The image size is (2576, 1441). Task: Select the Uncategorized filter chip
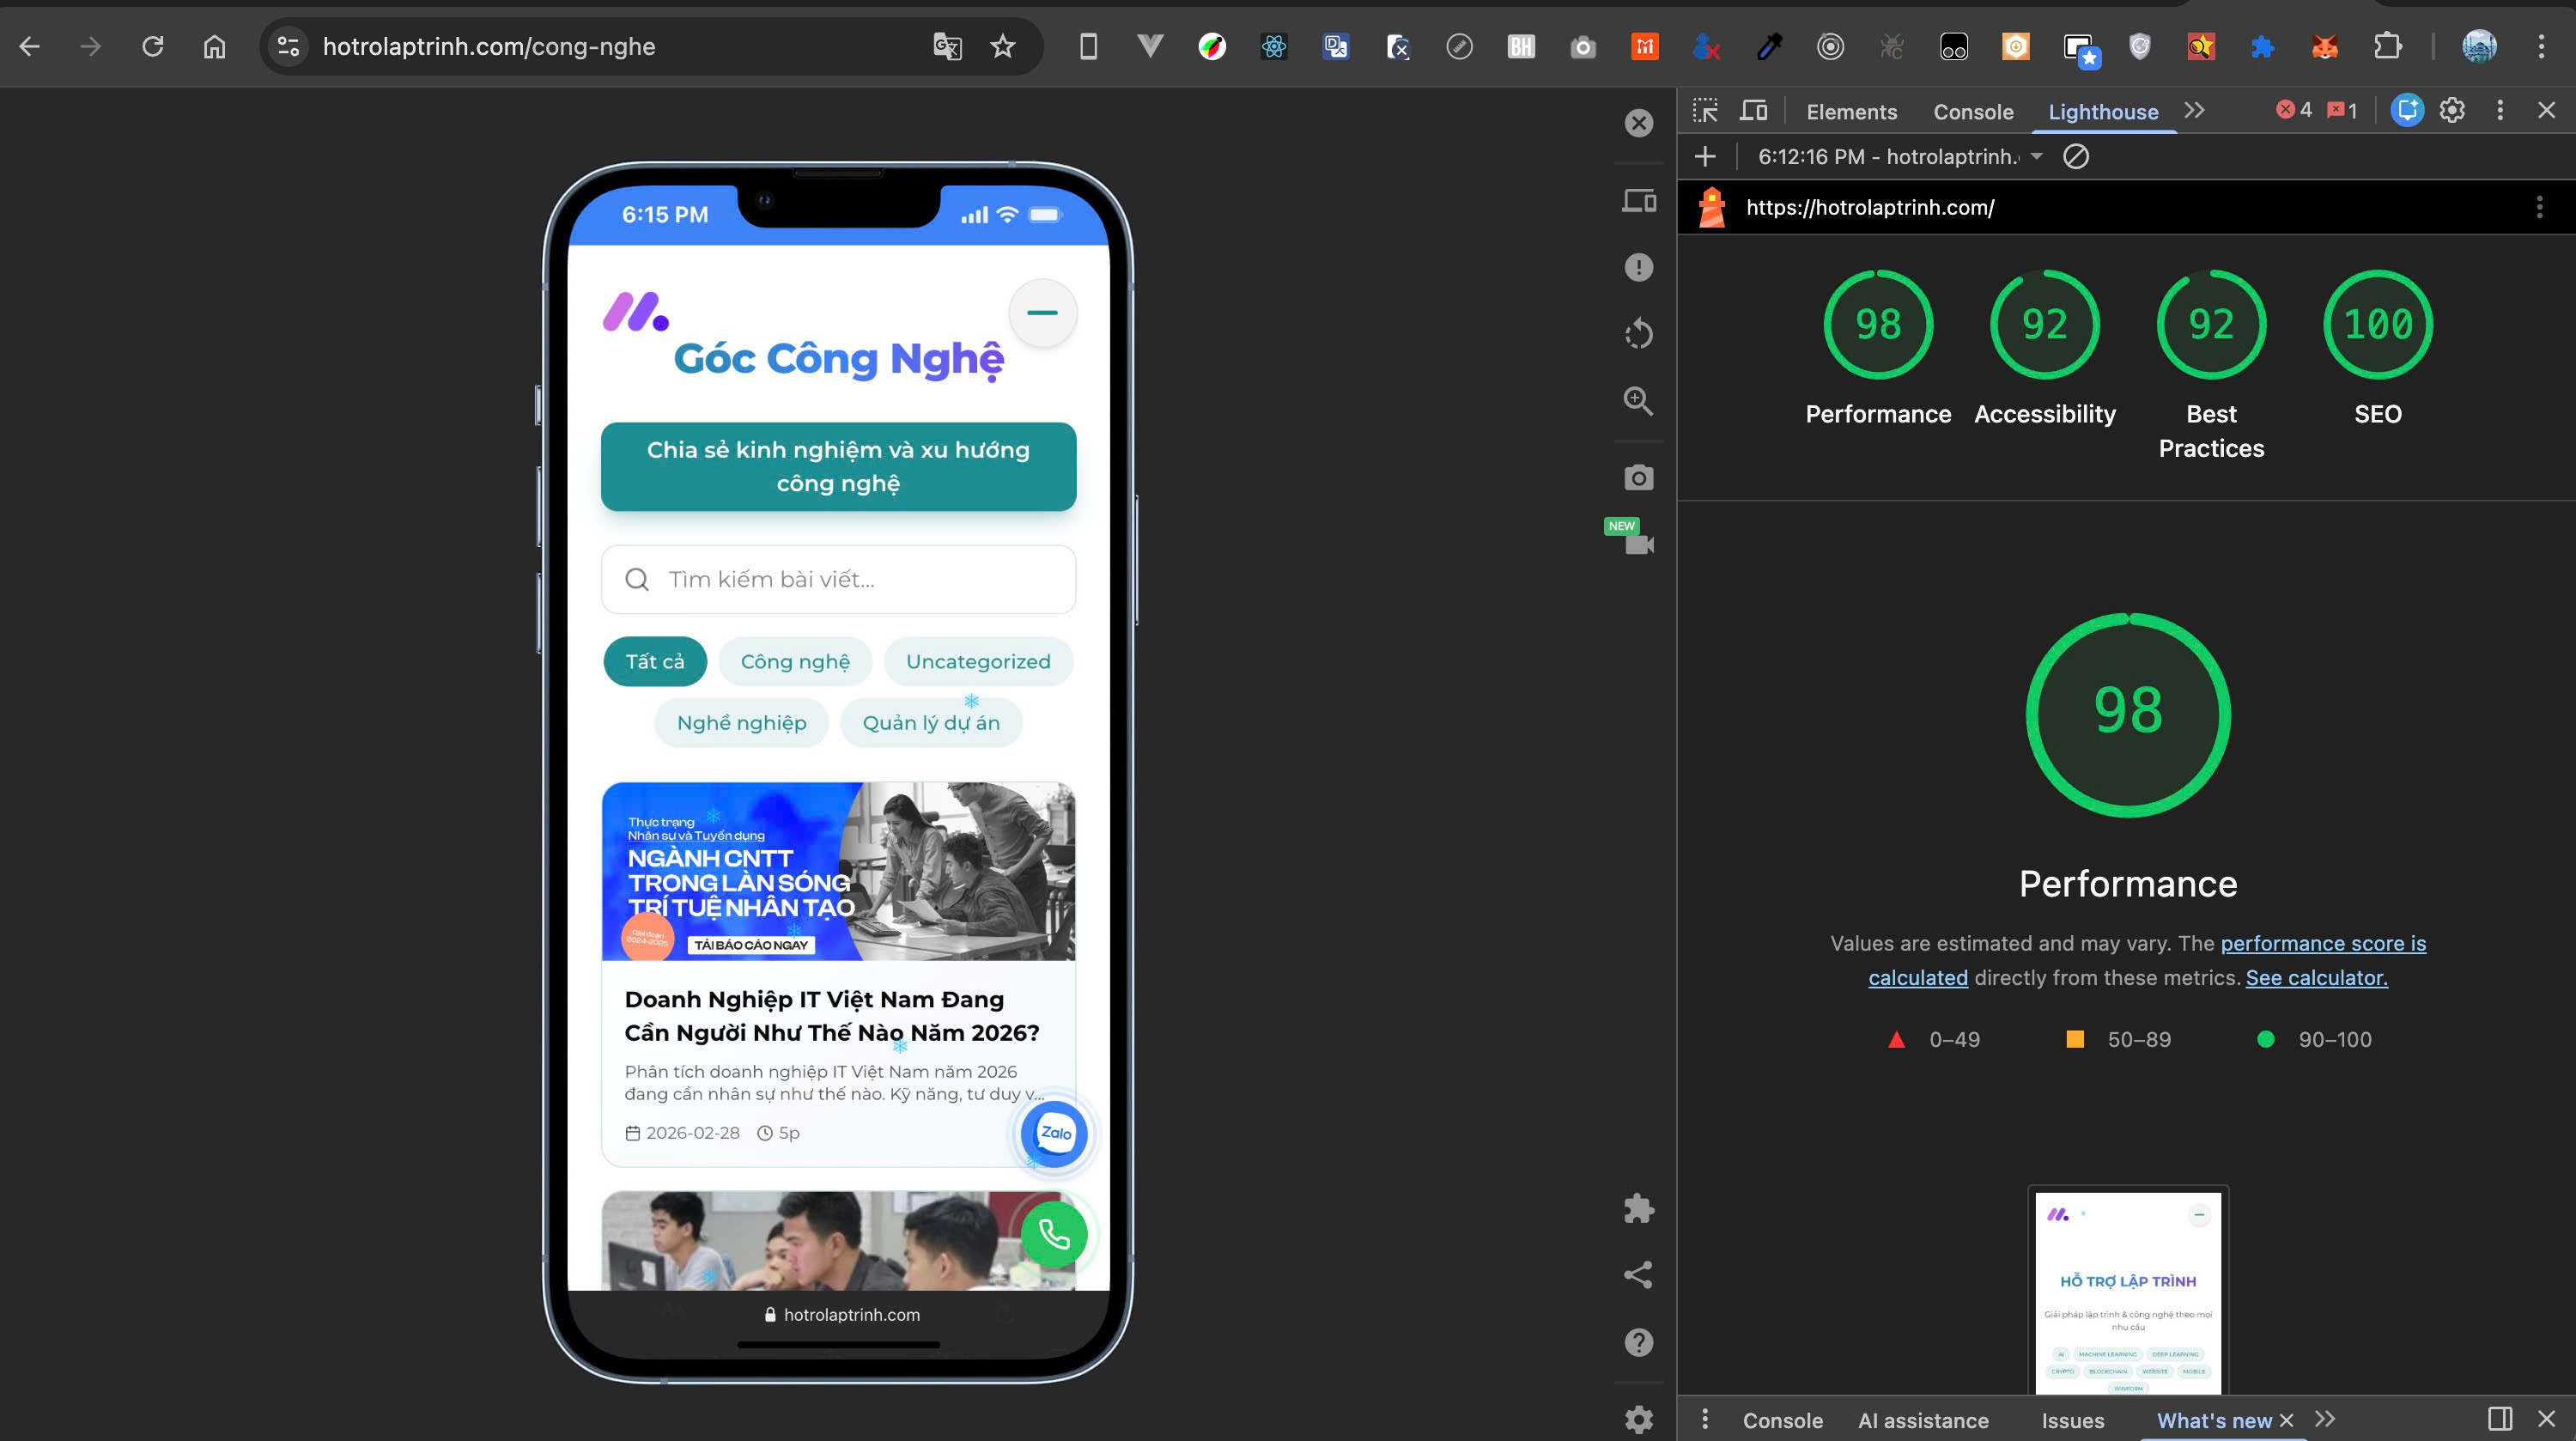tap(978, 661)
